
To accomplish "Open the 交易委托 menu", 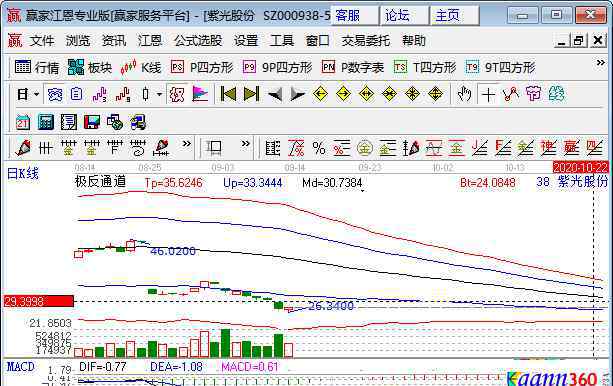I will coord(366,41).
